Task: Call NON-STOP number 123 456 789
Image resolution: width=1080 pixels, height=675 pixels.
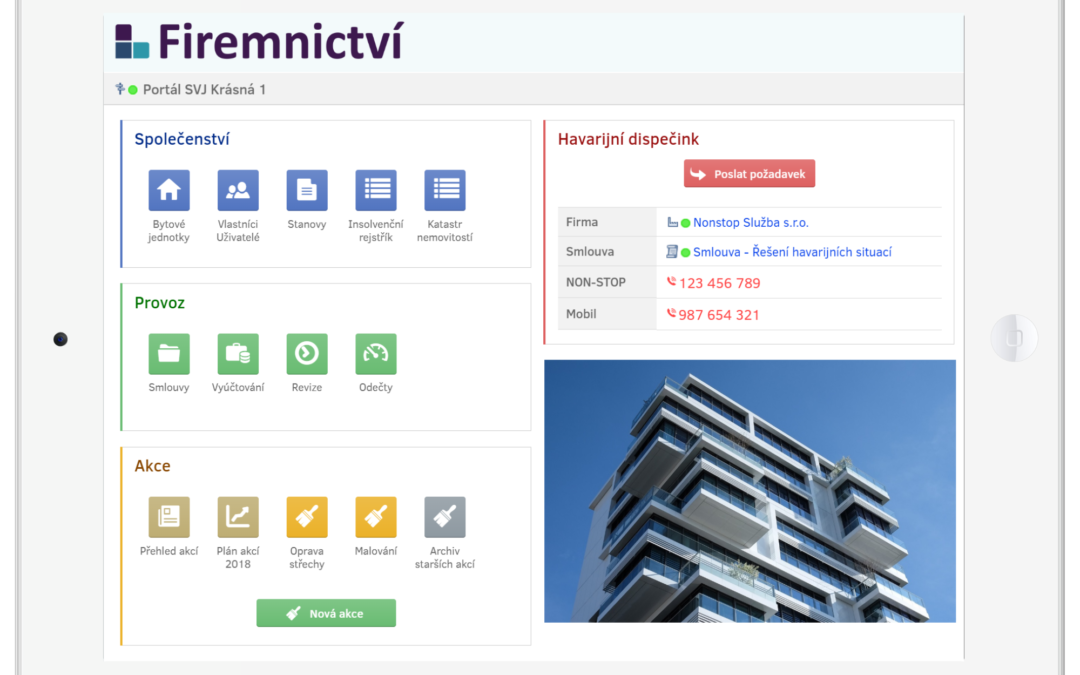Action: pyautogui.click(x=720, y=283)
